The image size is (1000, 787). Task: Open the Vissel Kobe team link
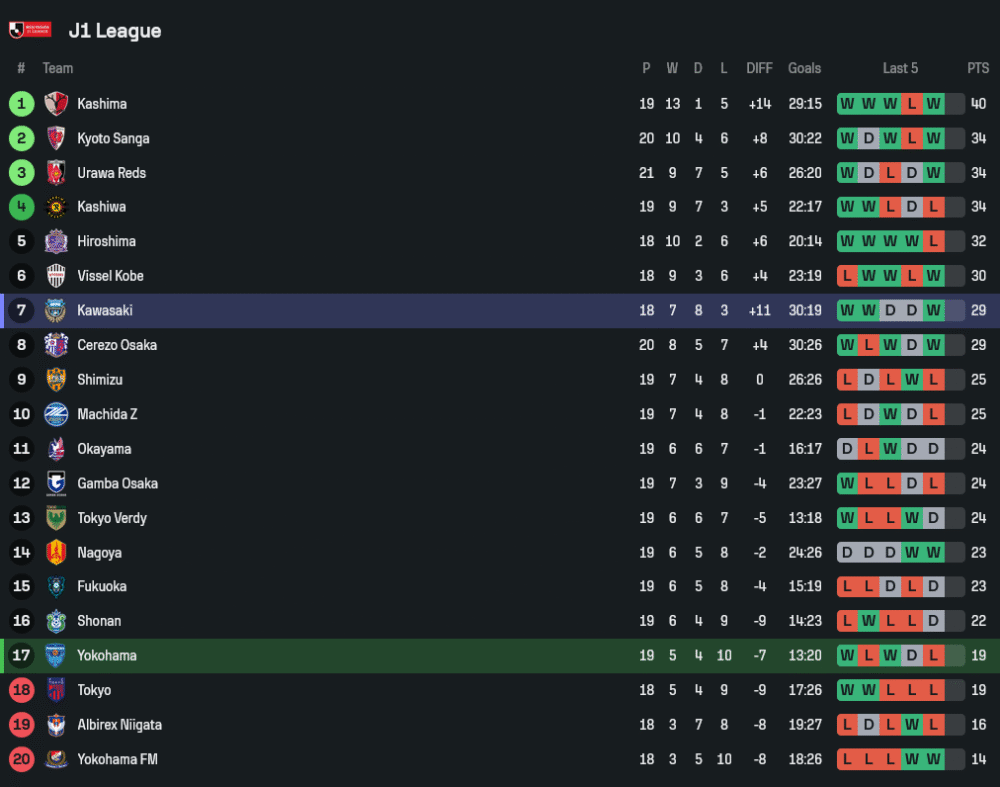click(110, 276)
